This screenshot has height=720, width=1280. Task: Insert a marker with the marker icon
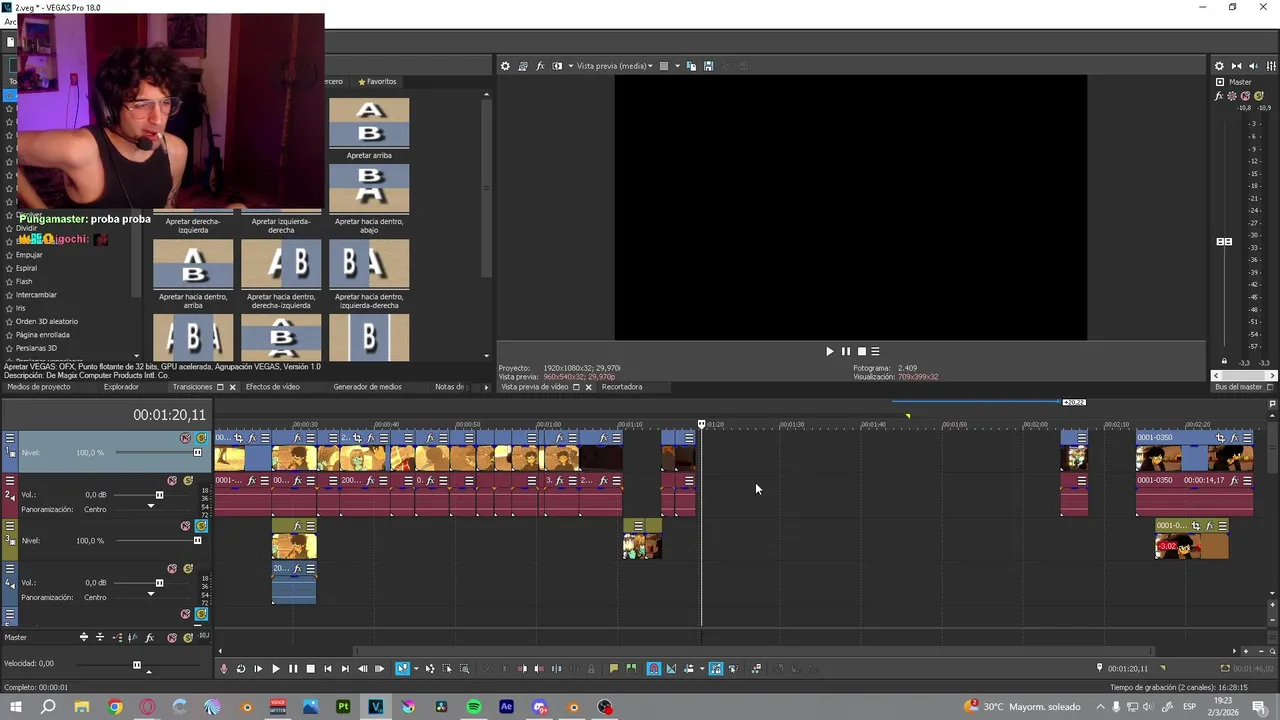click(x=613, y=669)
